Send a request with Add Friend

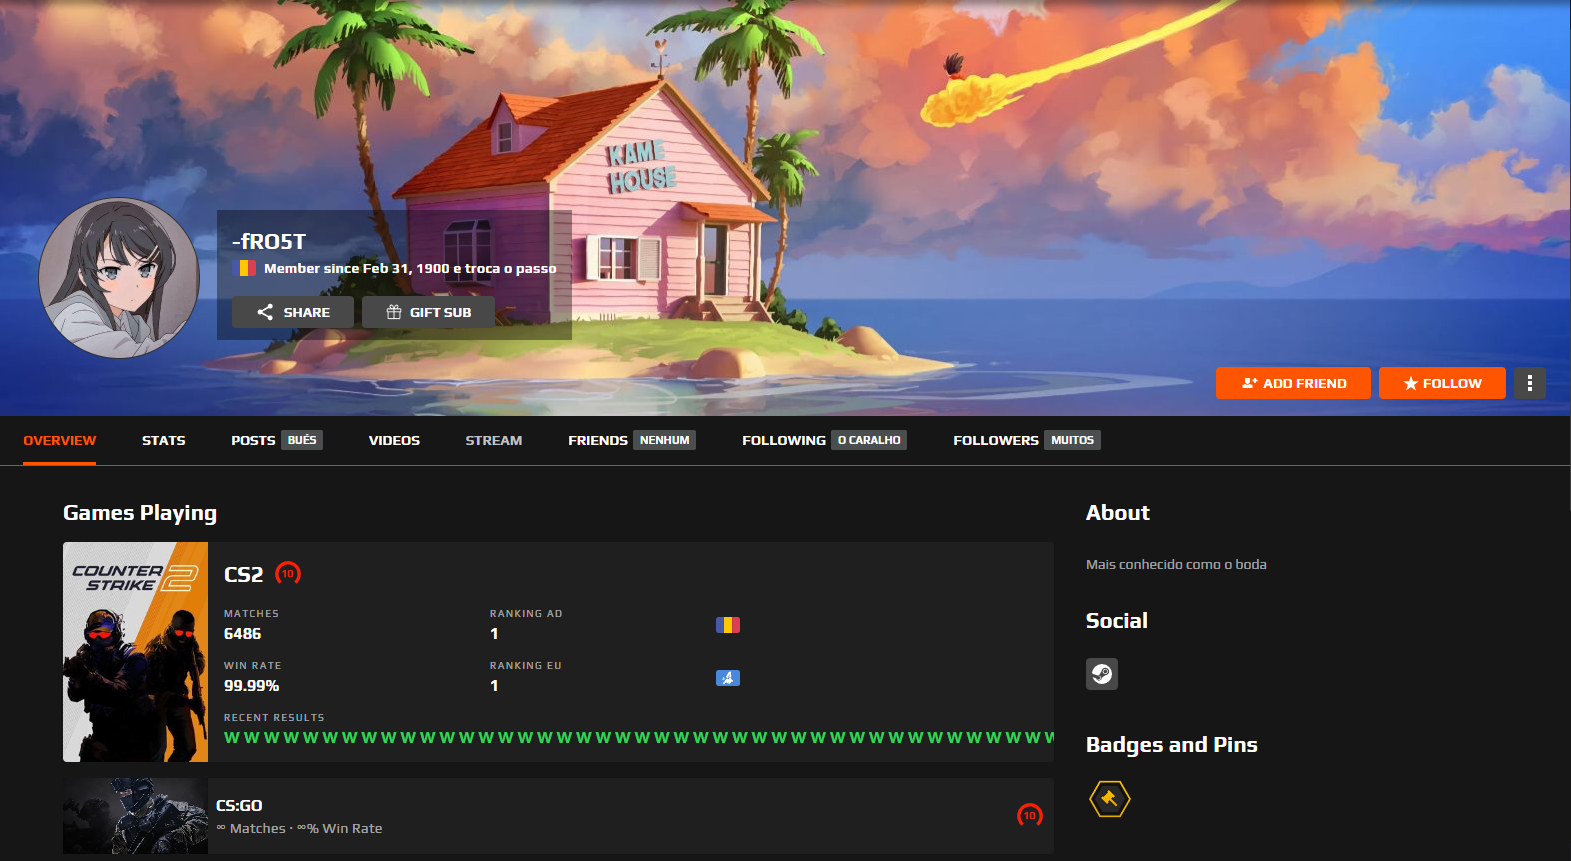[x=1293, y=383]
